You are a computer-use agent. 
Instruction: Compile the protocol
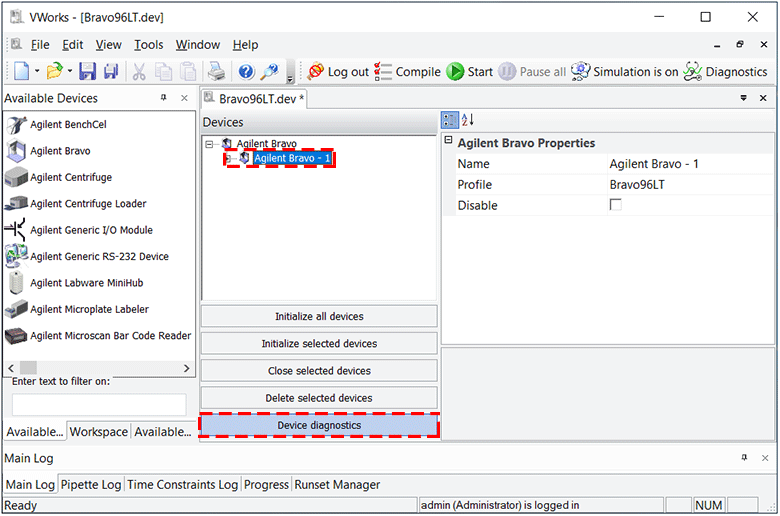coord(407,72)
